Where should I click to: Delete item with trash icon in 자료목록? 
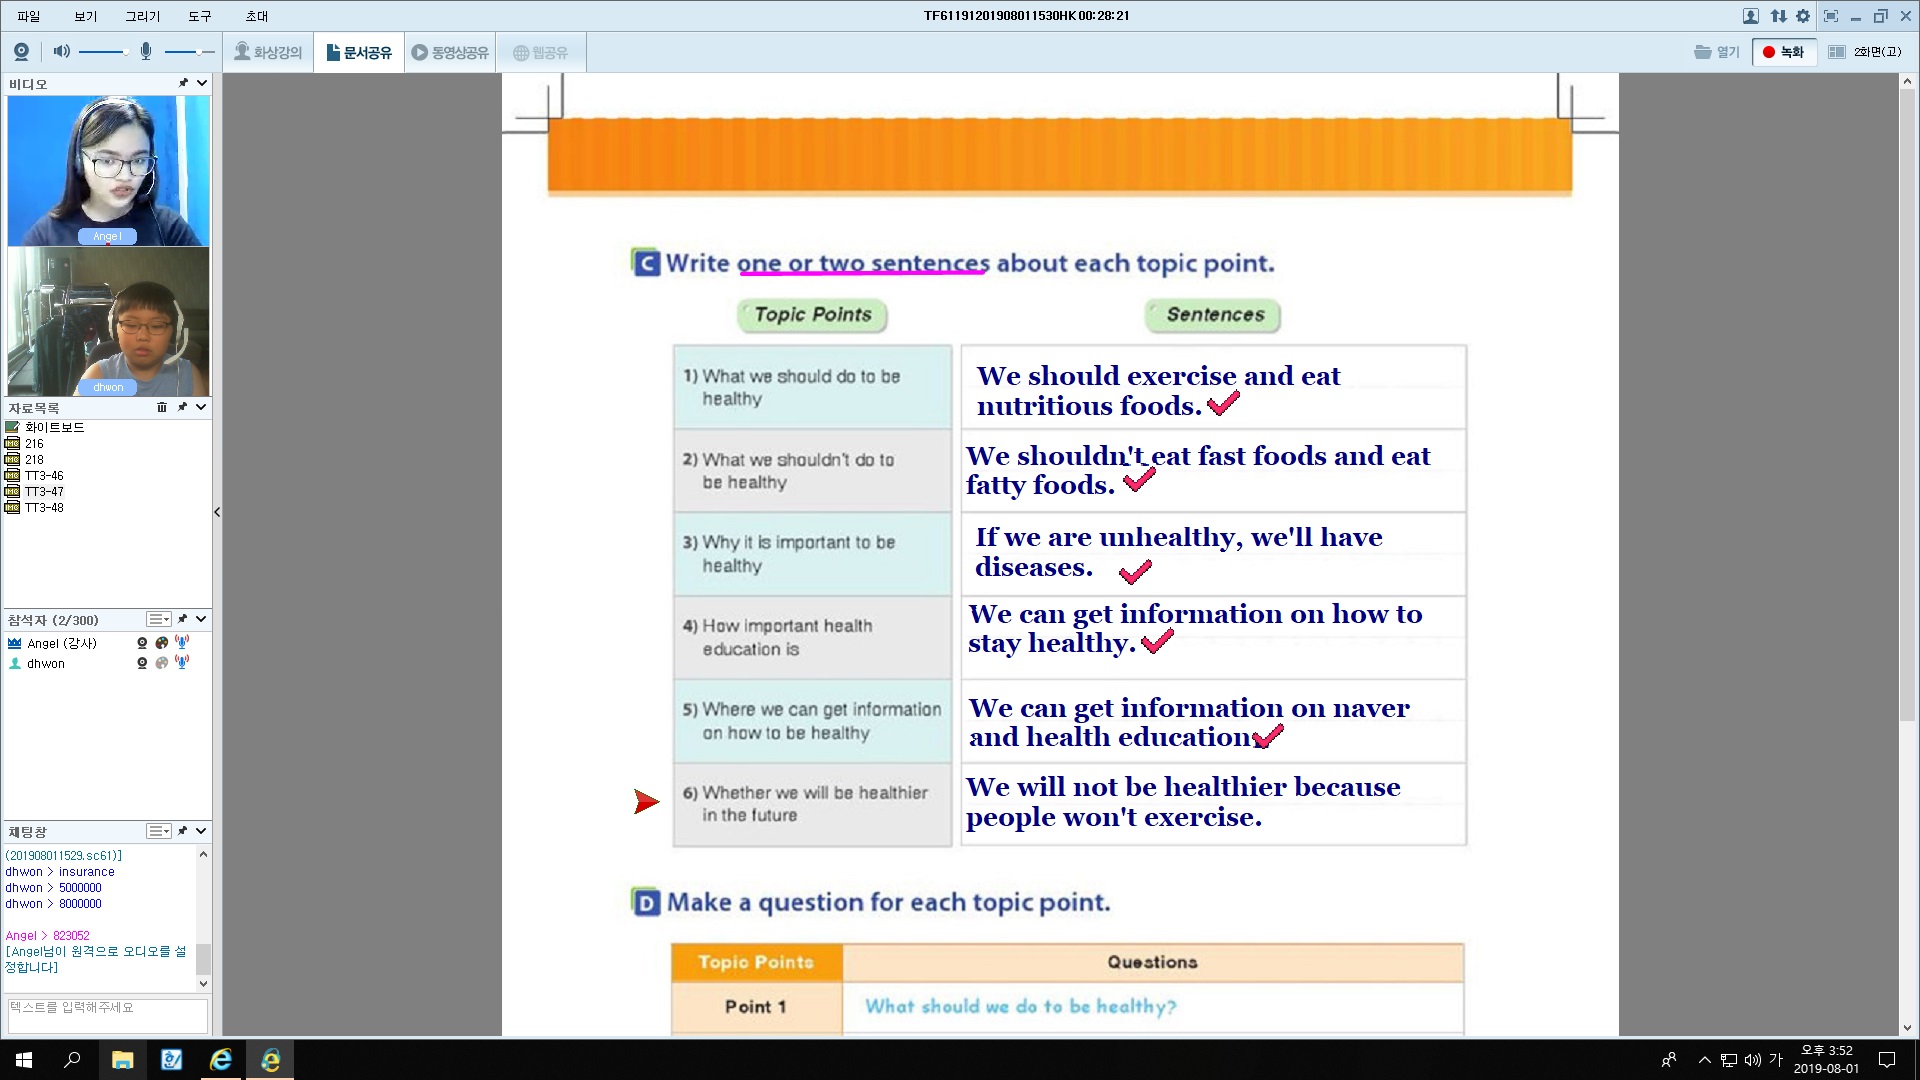162,407
